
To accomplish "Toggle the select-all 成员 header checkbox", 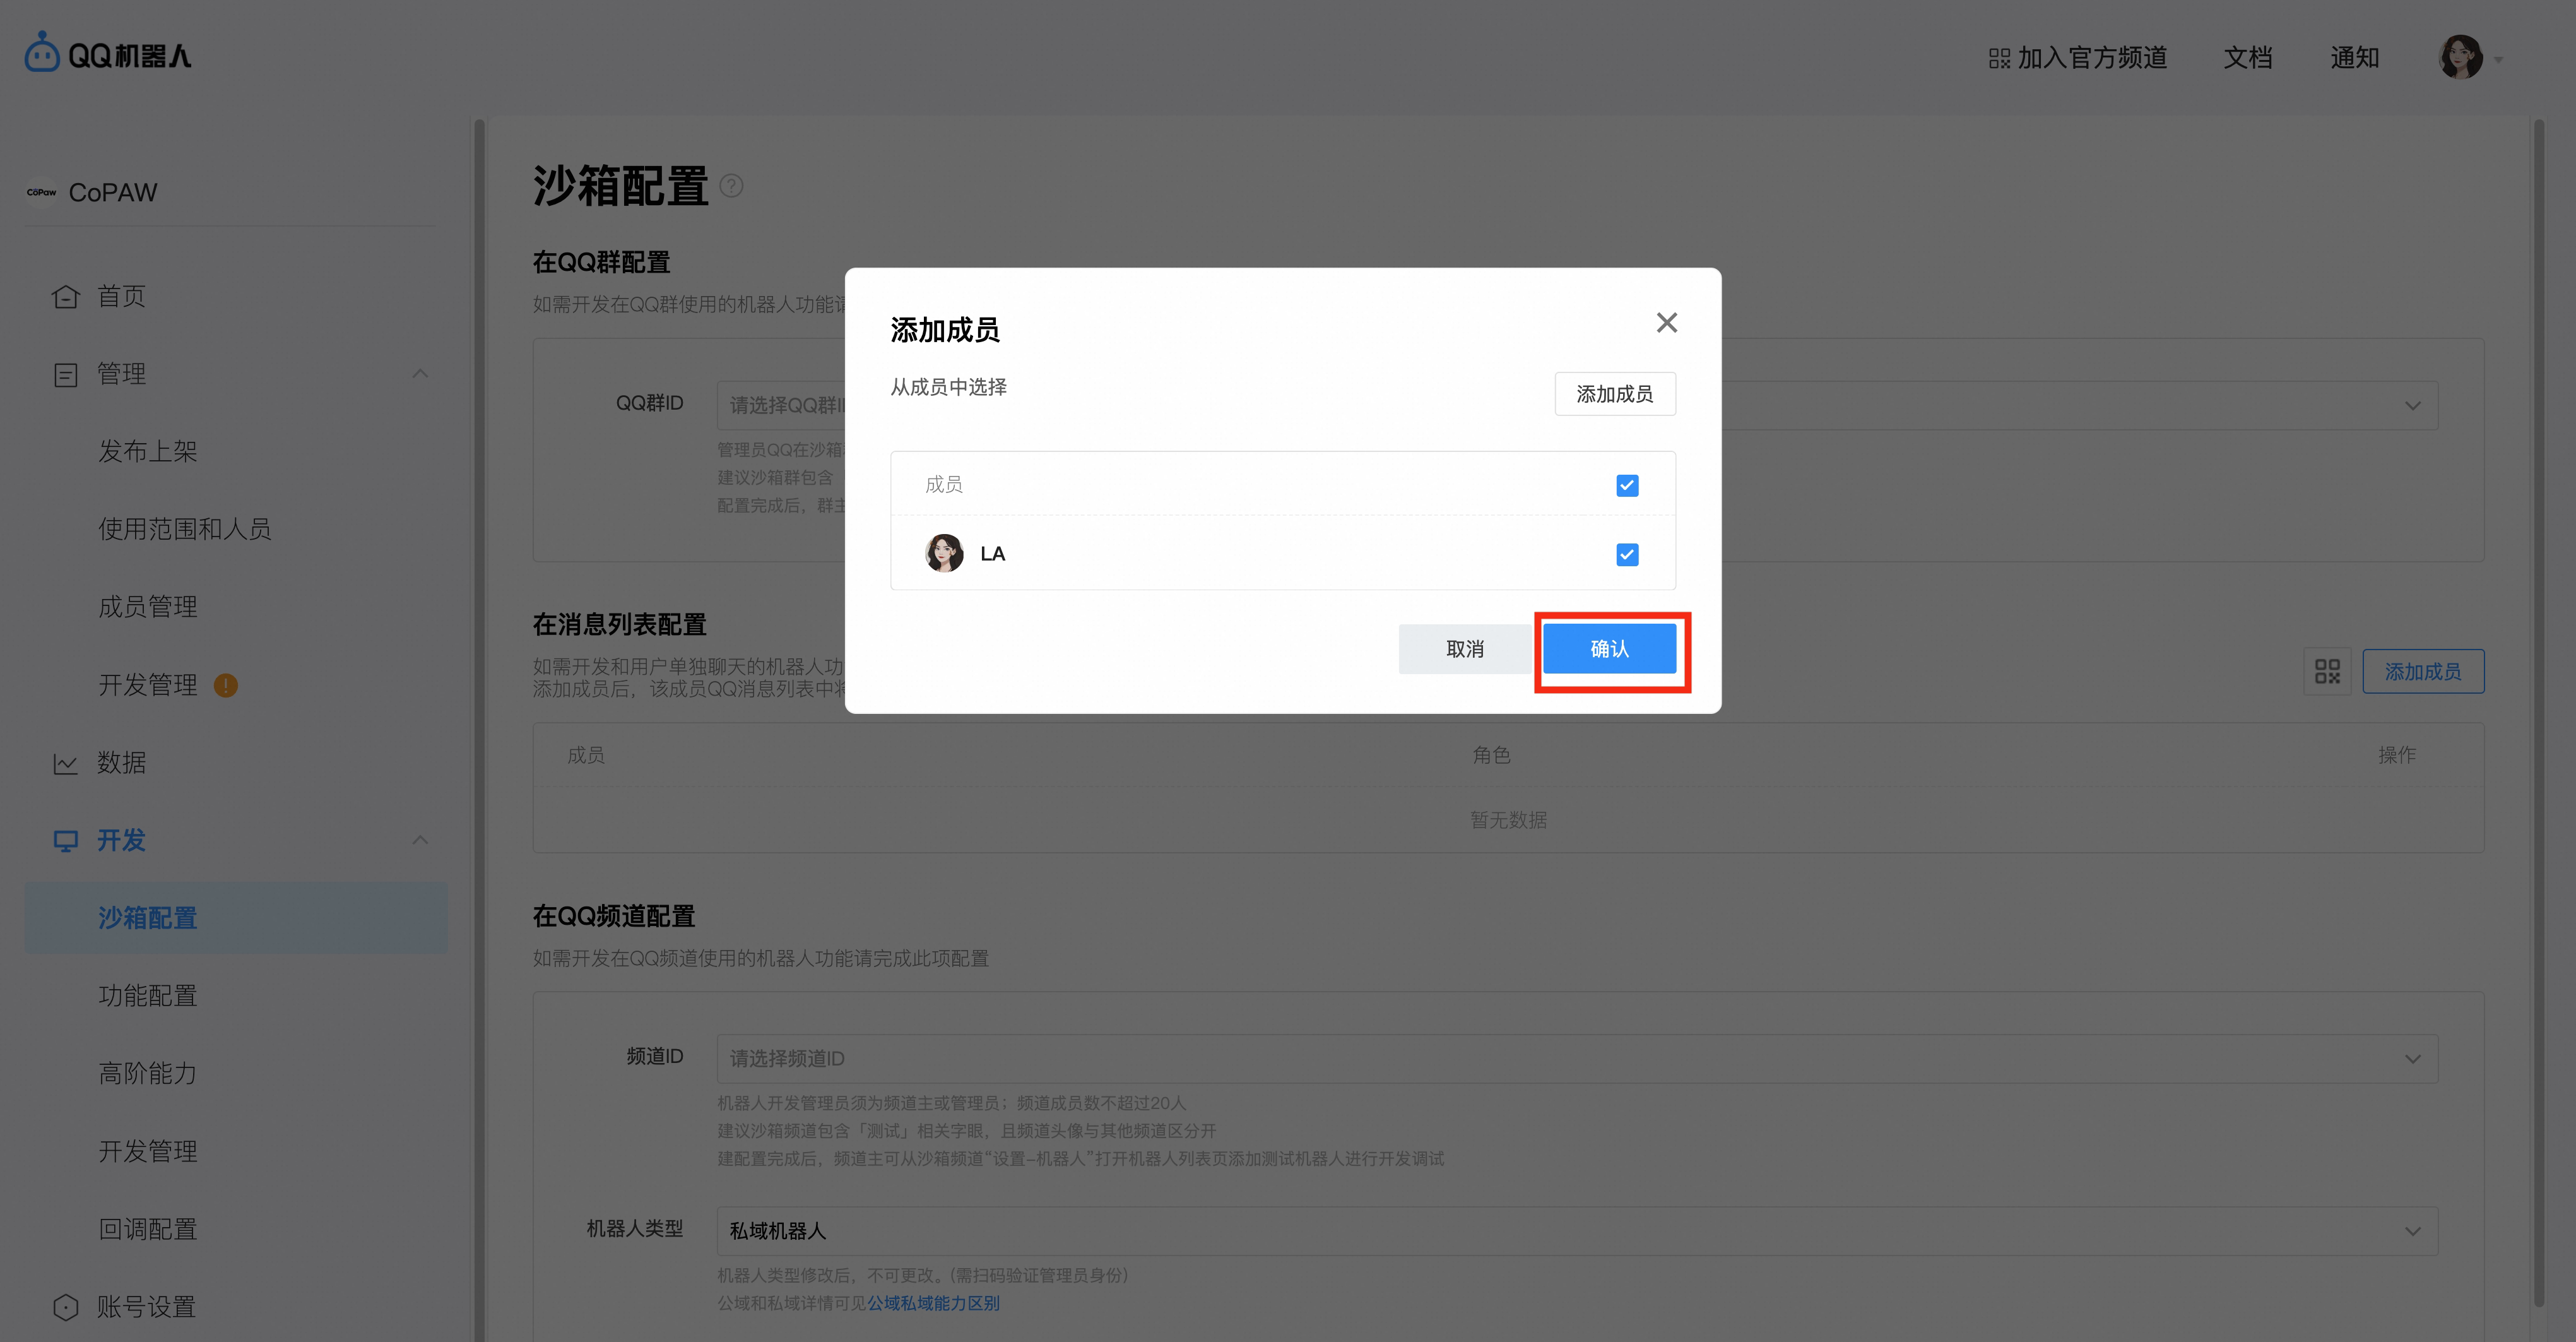I will (x=1627, y=485).
